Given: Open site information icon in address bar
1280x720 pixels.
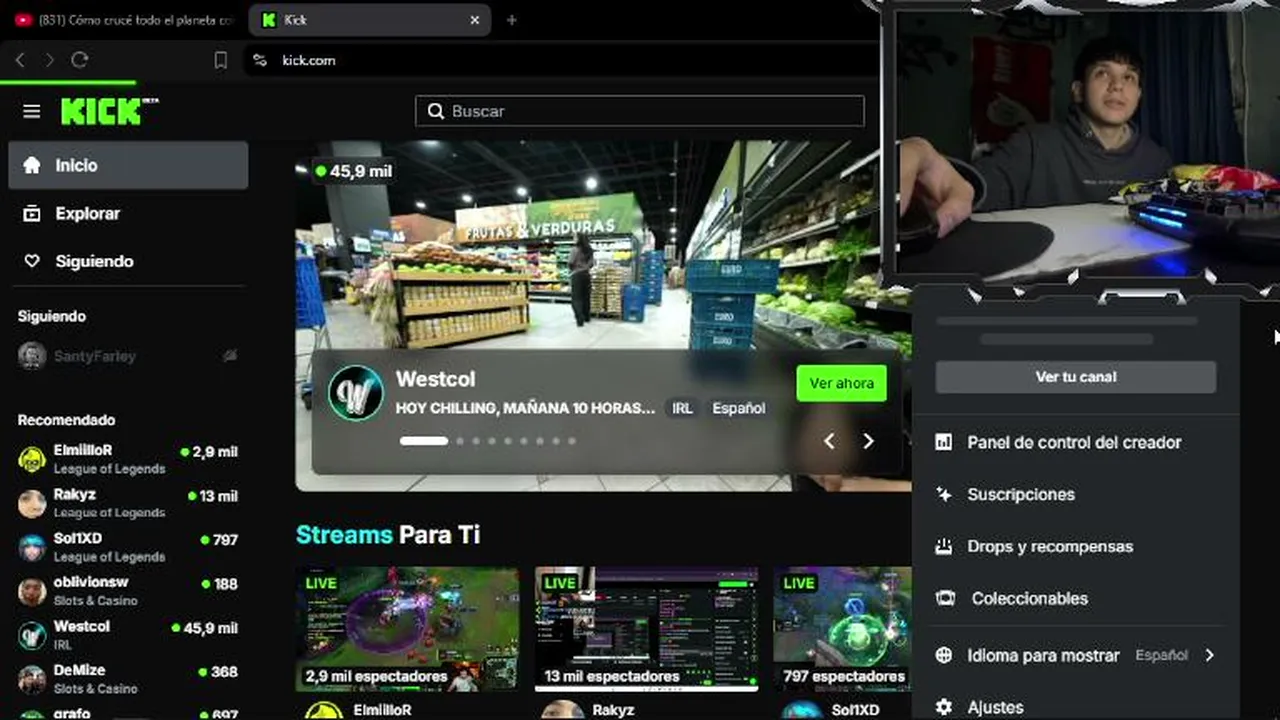Looking at the screenshot, I should tap(260, 60).
